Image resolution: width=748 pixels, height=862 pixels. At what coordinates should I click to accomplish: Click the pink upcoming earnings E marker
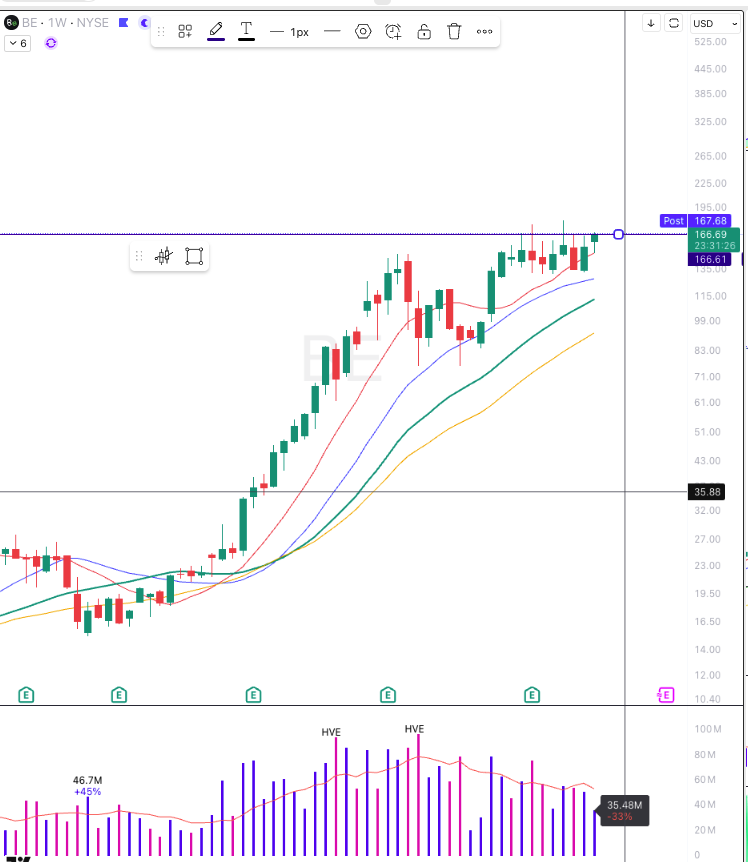click(x=666, y=695)
